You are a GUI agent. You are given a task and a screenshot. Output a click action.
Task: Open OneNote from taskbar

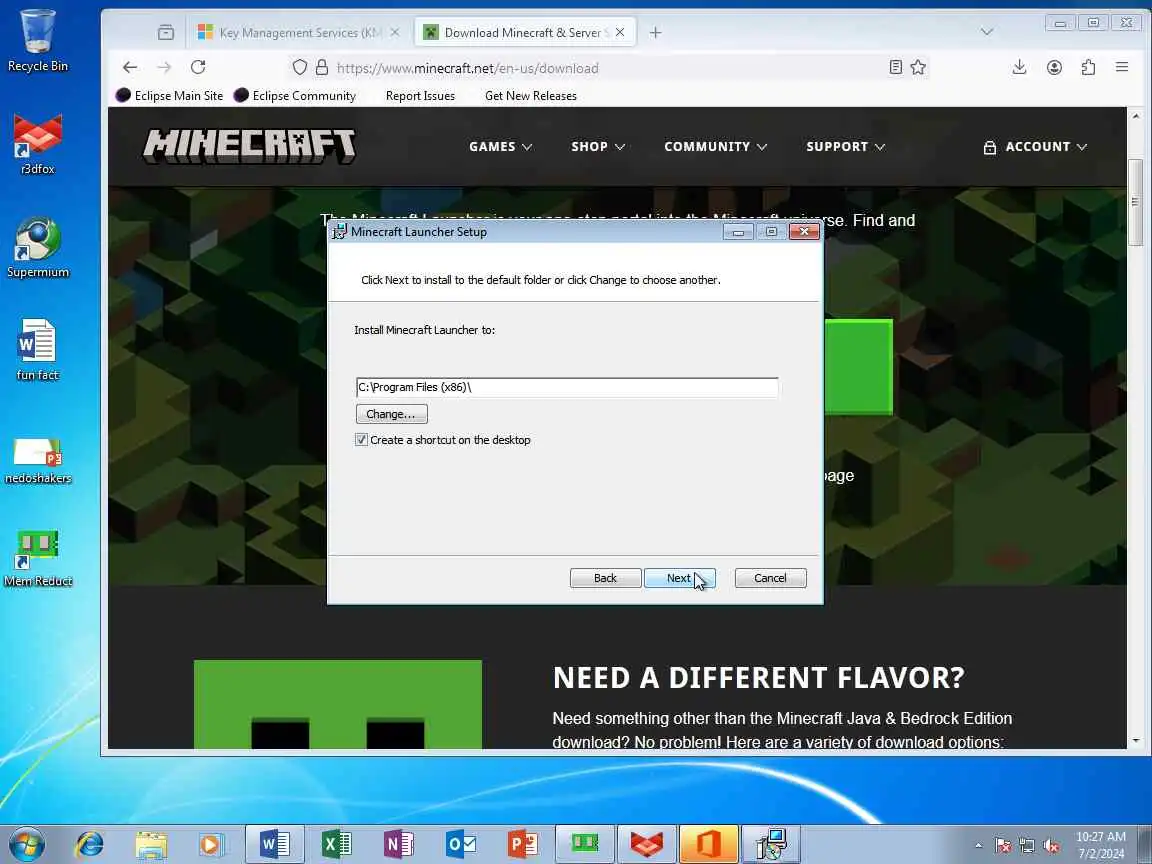coord(398,844)
